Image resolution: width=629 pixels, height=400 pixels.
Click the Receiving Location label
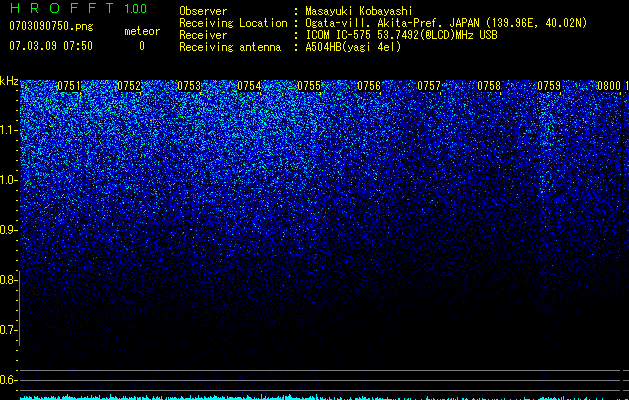(x=233, y=23)
